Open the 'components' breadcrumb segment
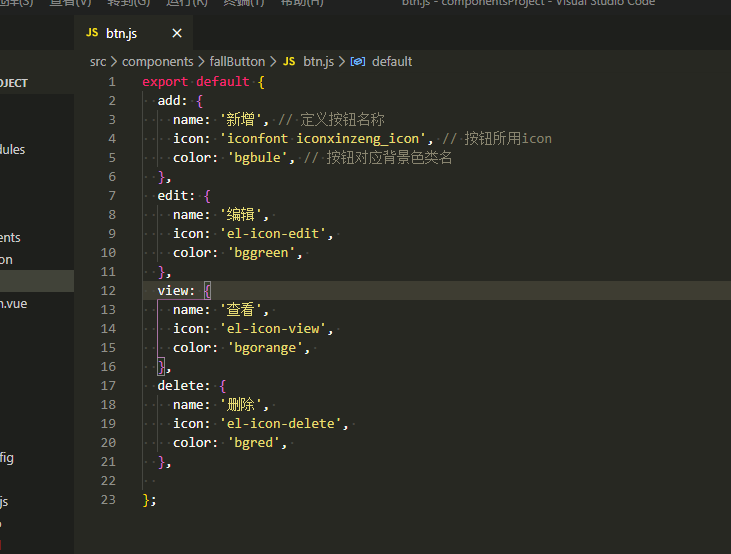 pos(158,62)
